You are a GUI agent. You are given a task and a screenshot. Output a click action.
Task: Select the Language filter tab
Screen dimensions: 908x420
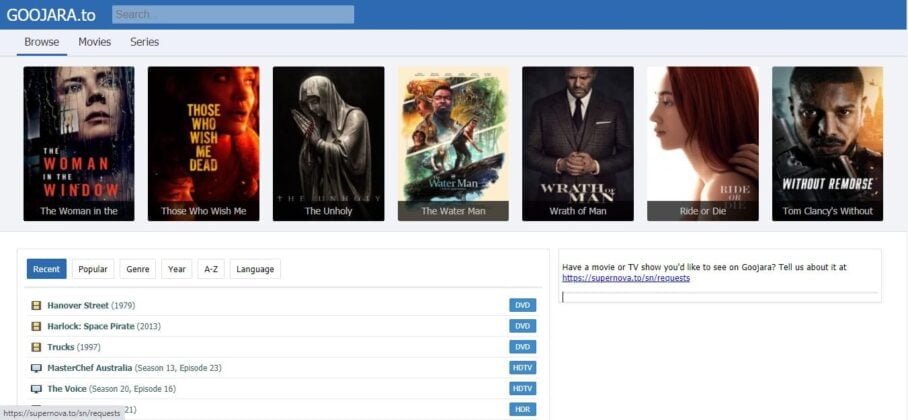[x=255, y=269]
